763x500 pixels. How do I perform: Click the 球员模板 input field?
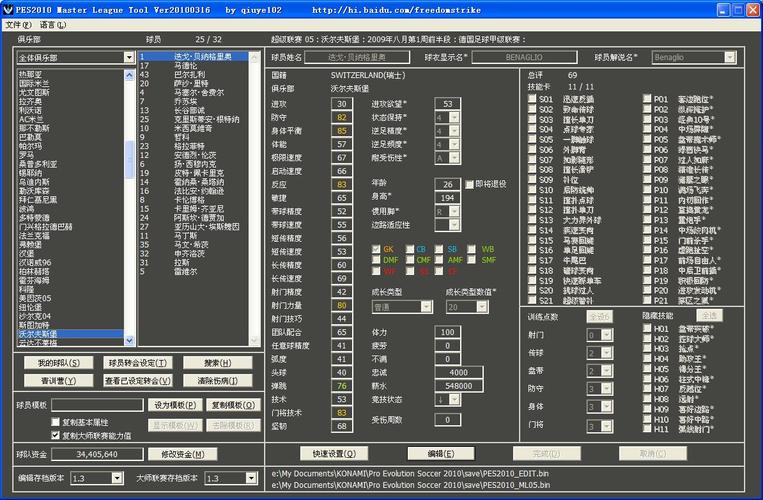[97, 405]
